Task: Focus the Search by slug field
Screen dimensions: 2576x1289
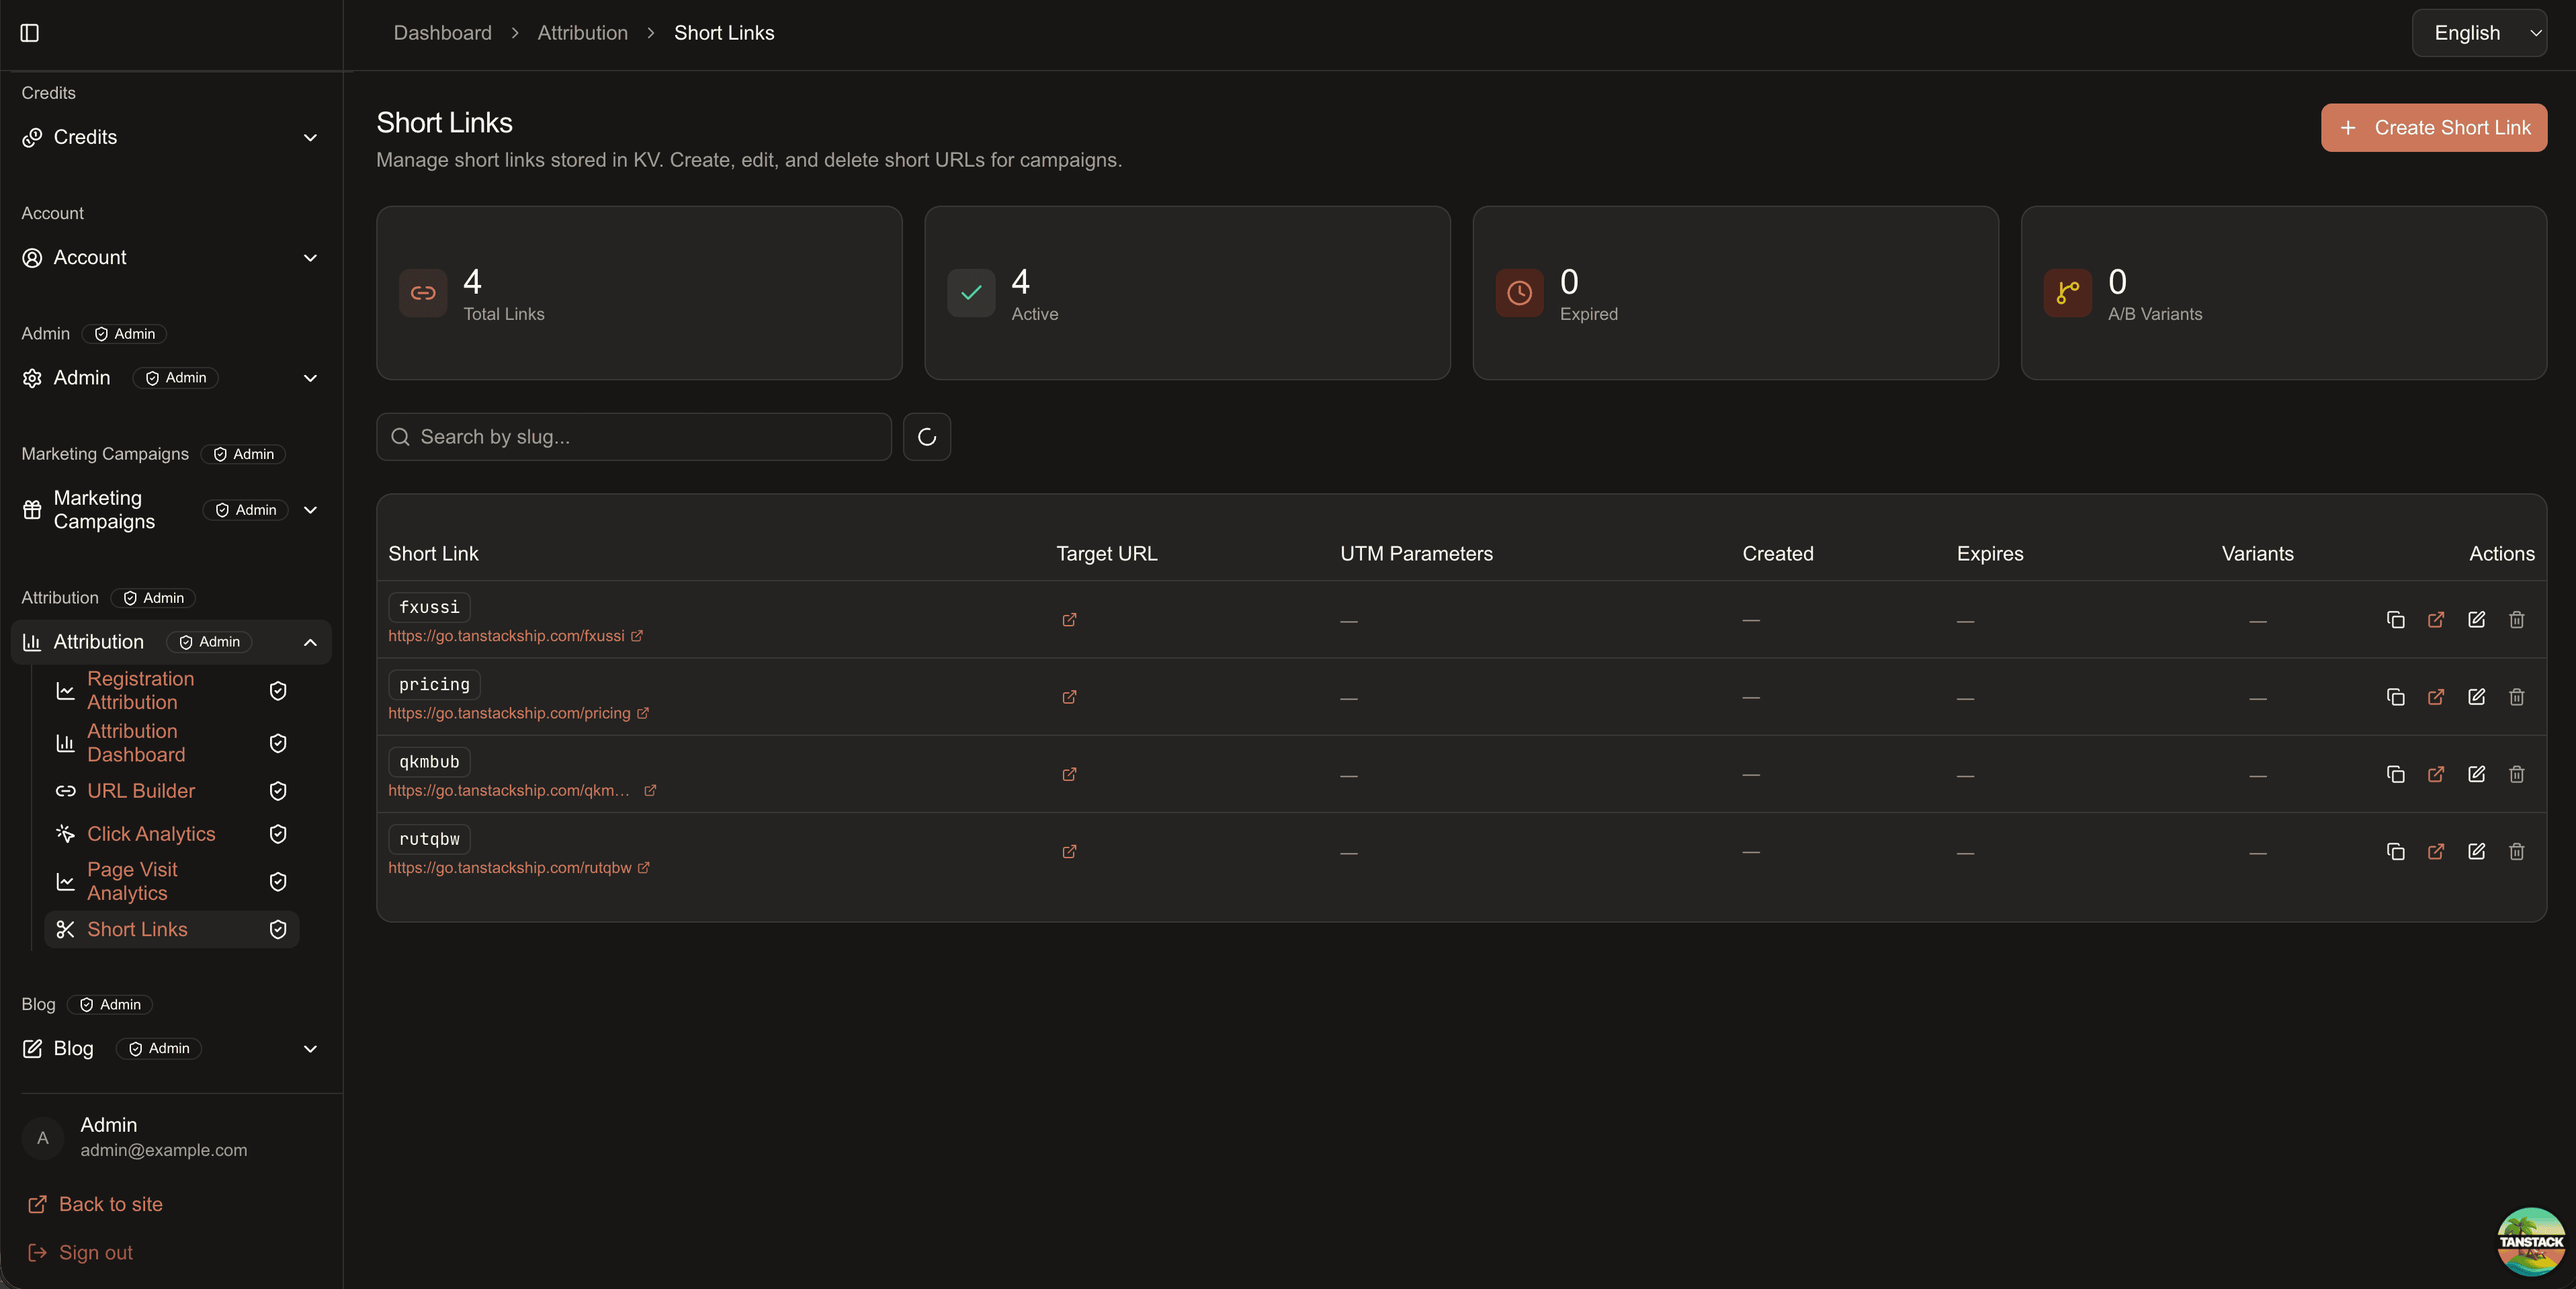Action: click(x=634, y=437)
